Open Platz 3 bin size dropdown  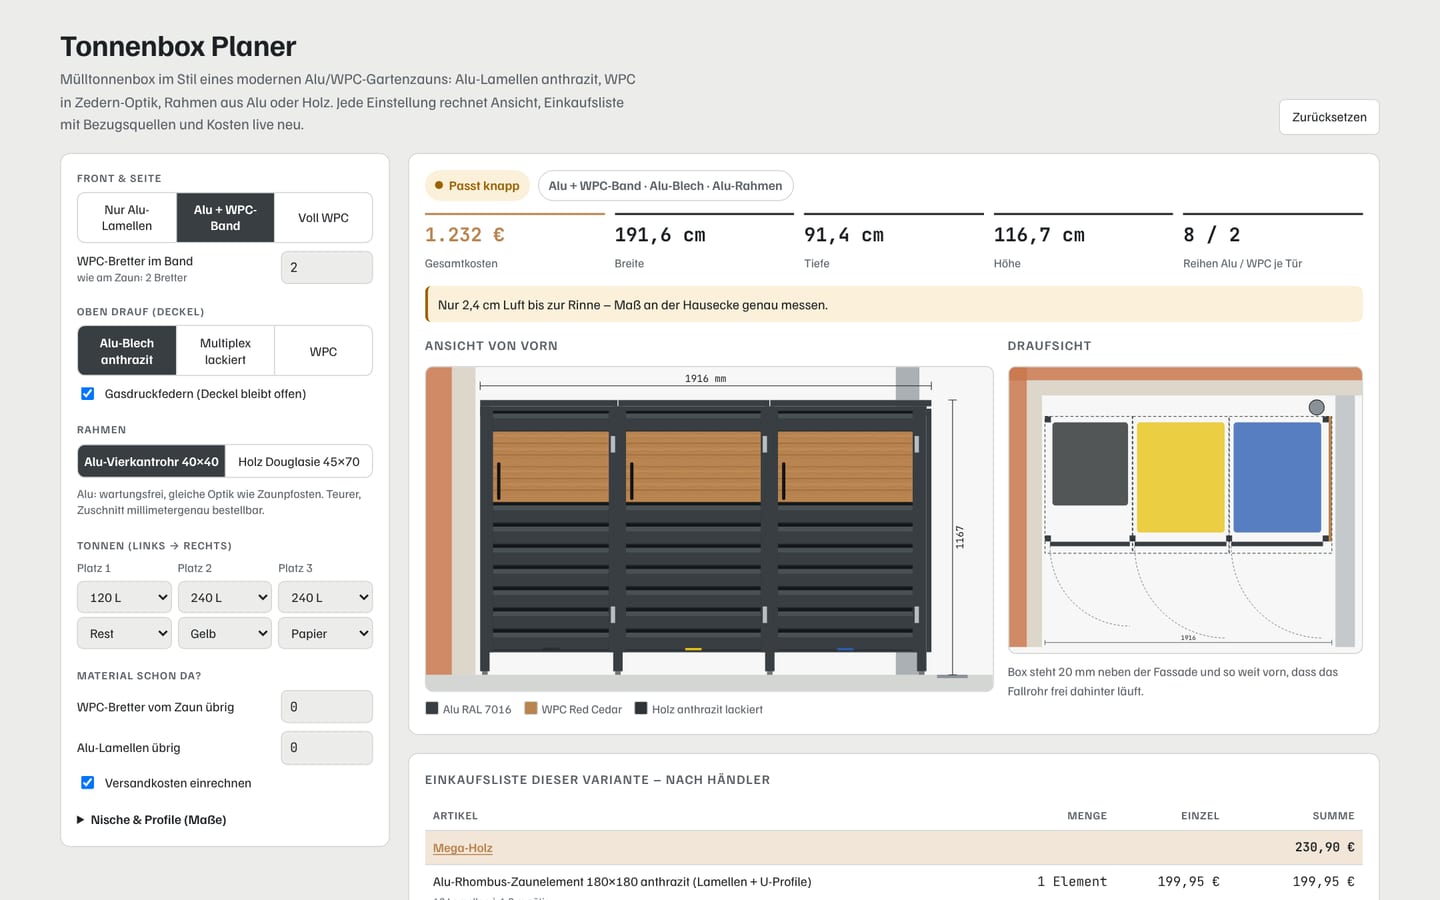click(326, 598)
